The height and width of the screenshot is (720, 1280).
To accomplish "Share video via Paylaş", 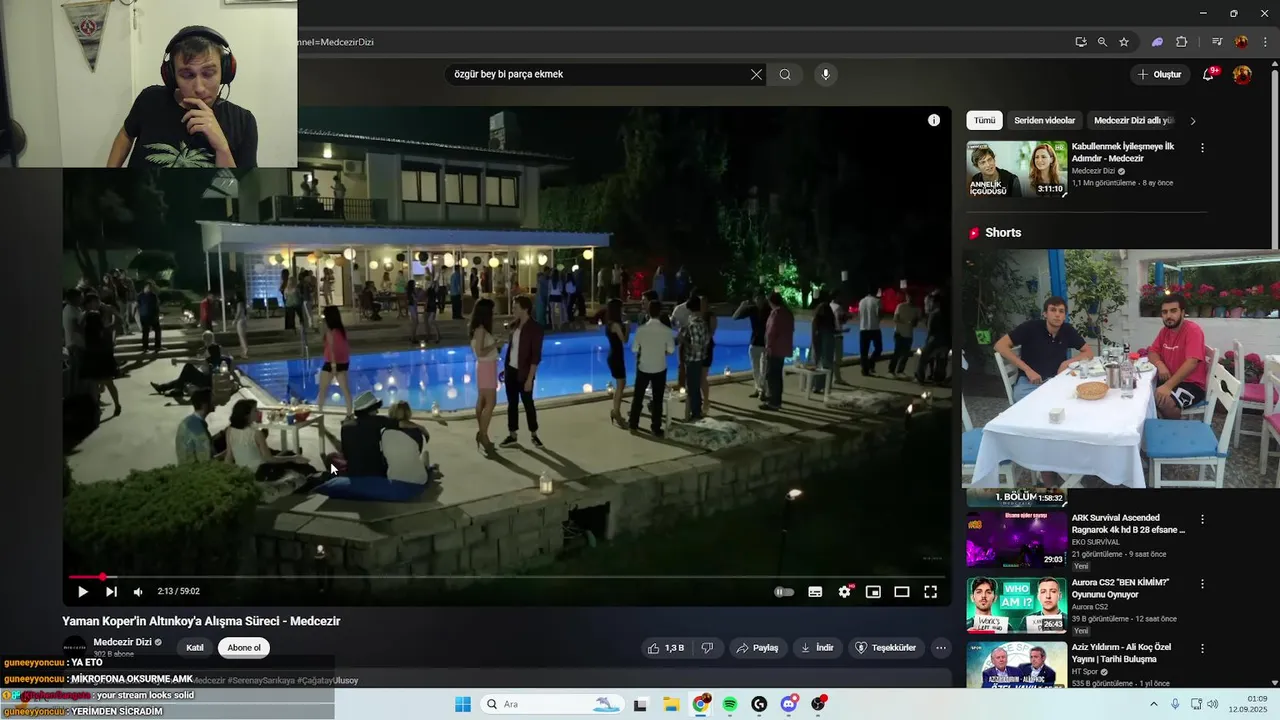I will (757, 648).
